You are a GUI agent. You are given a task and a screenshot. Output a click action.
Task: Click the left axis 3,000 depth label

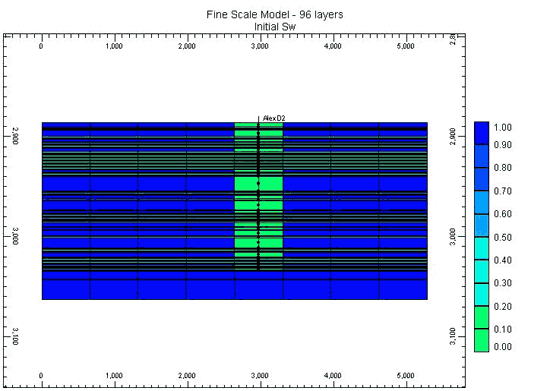pos(15,236)
